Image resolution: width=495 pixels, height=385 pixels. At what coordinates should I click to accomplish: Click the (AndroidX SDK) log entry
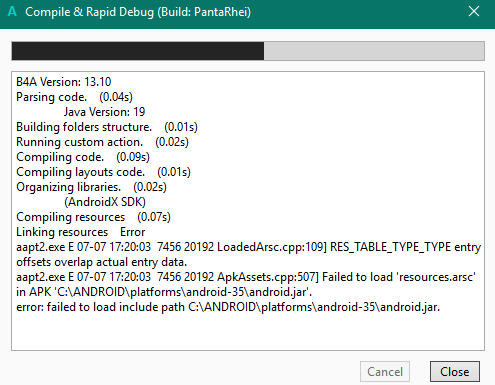click(x=105, y=202)
